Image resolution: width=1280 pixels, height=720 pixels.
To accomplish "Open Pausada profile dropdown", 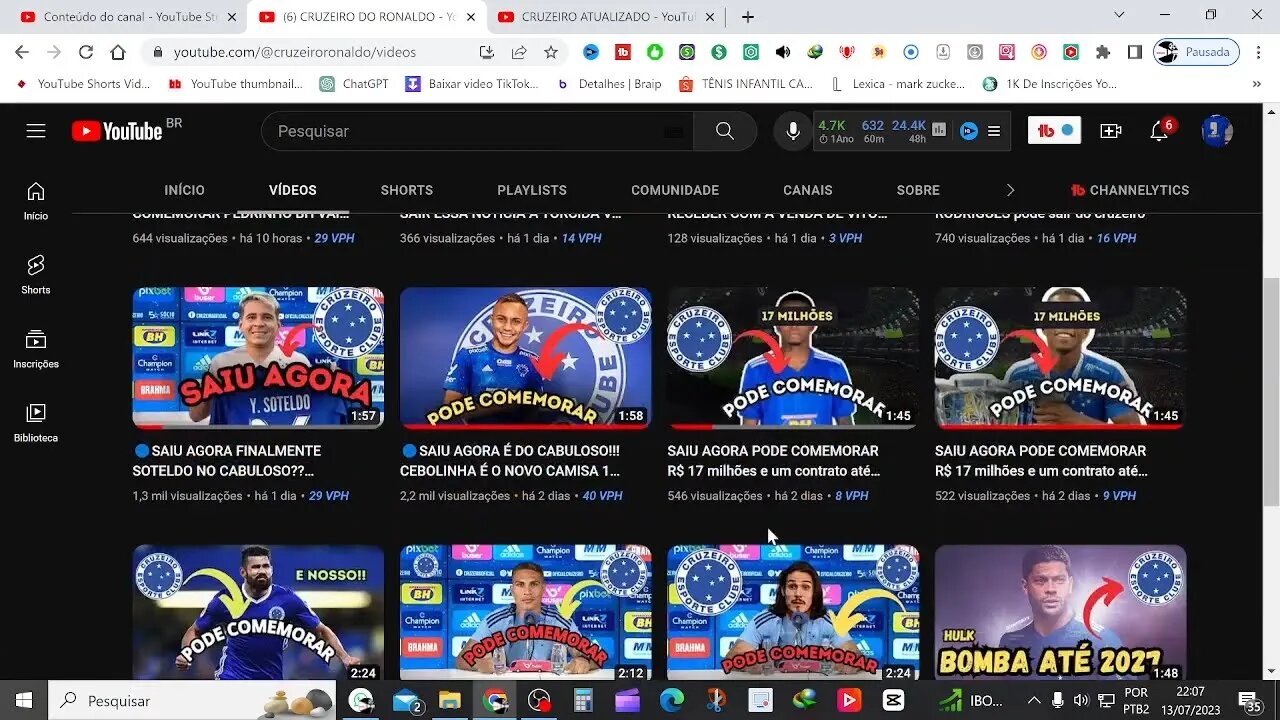I will coord(1196,52).
